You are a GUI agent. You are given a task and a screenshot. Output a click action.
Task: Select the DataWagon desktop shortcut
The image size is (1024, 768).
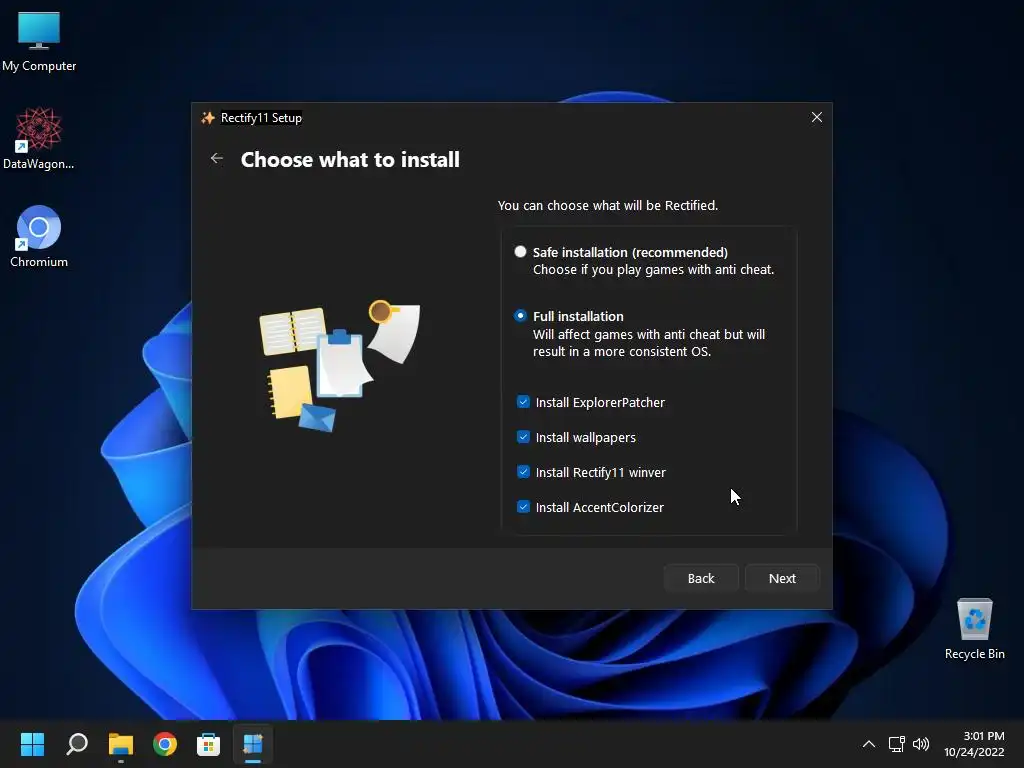39,138
